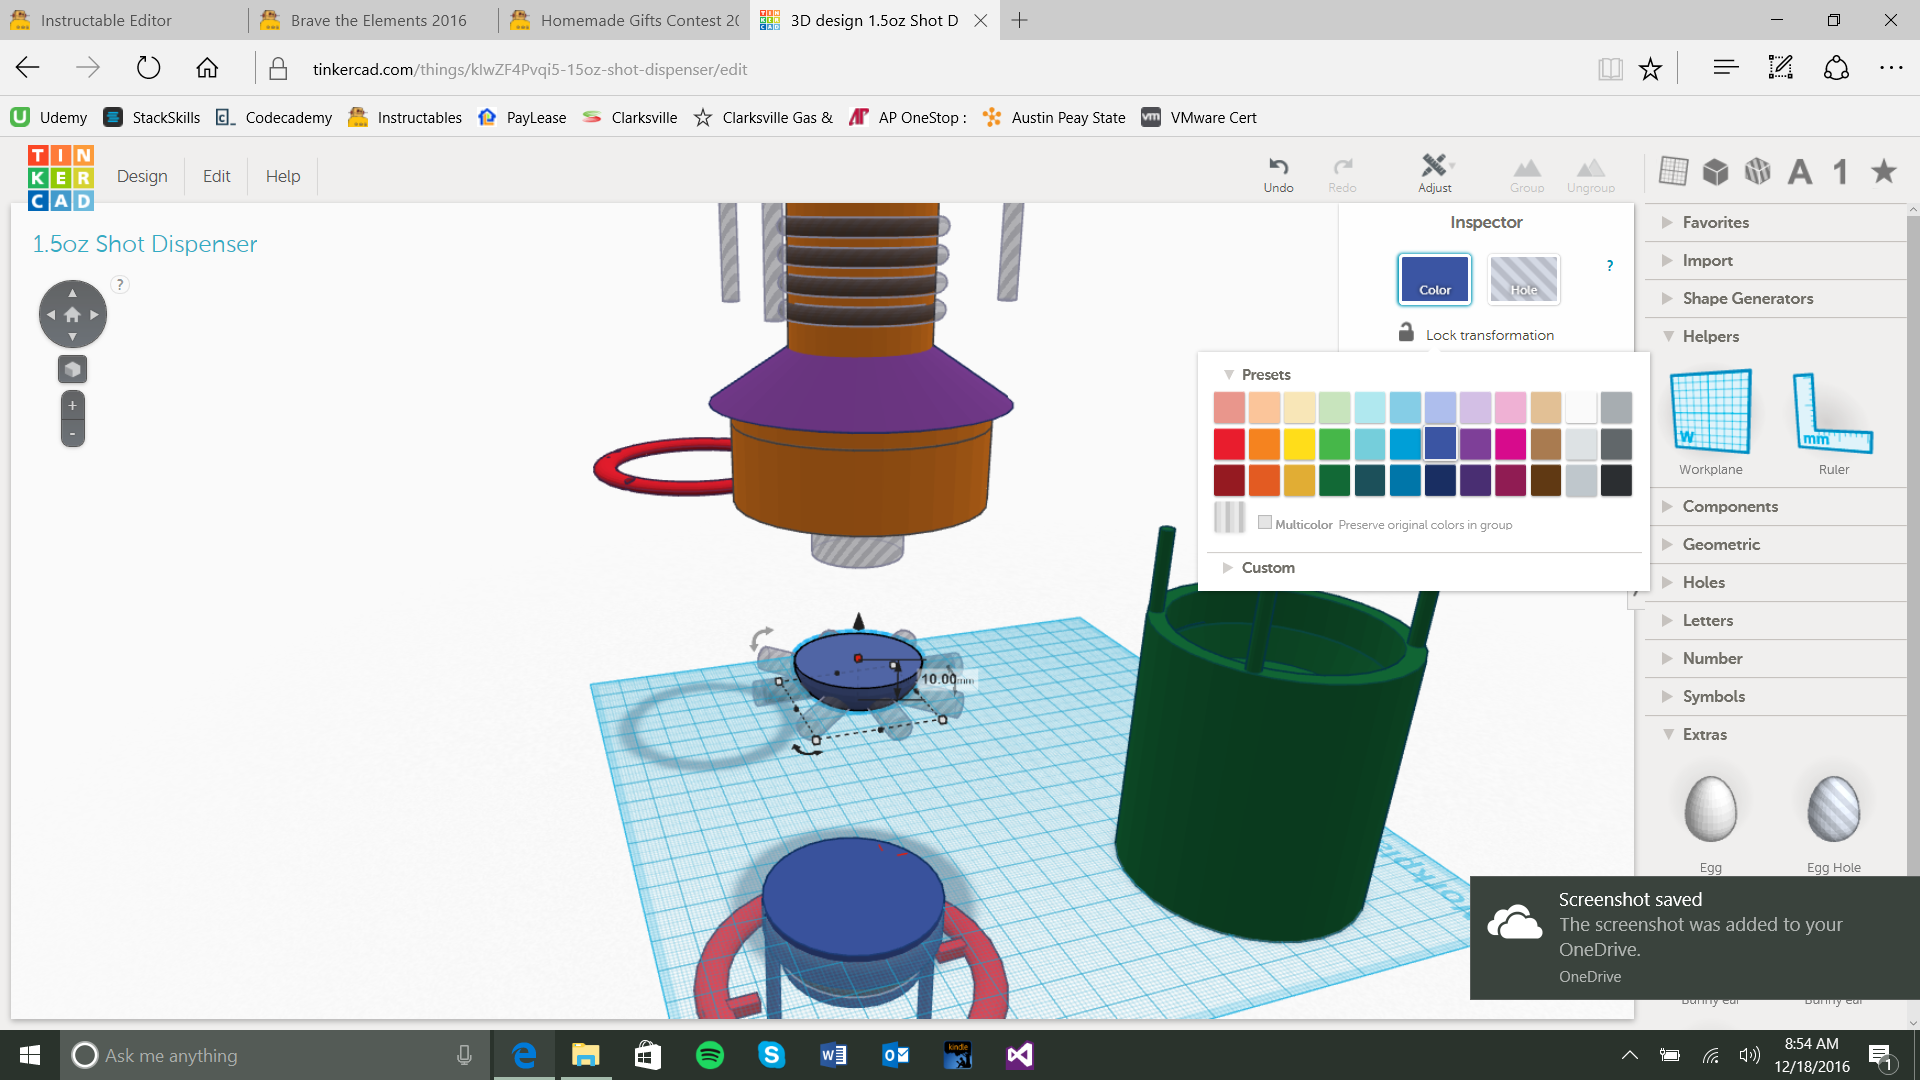Select the star favorites toolbar icon
The width and height of the screenshot is (1920, 1080).
point(1884,171)
